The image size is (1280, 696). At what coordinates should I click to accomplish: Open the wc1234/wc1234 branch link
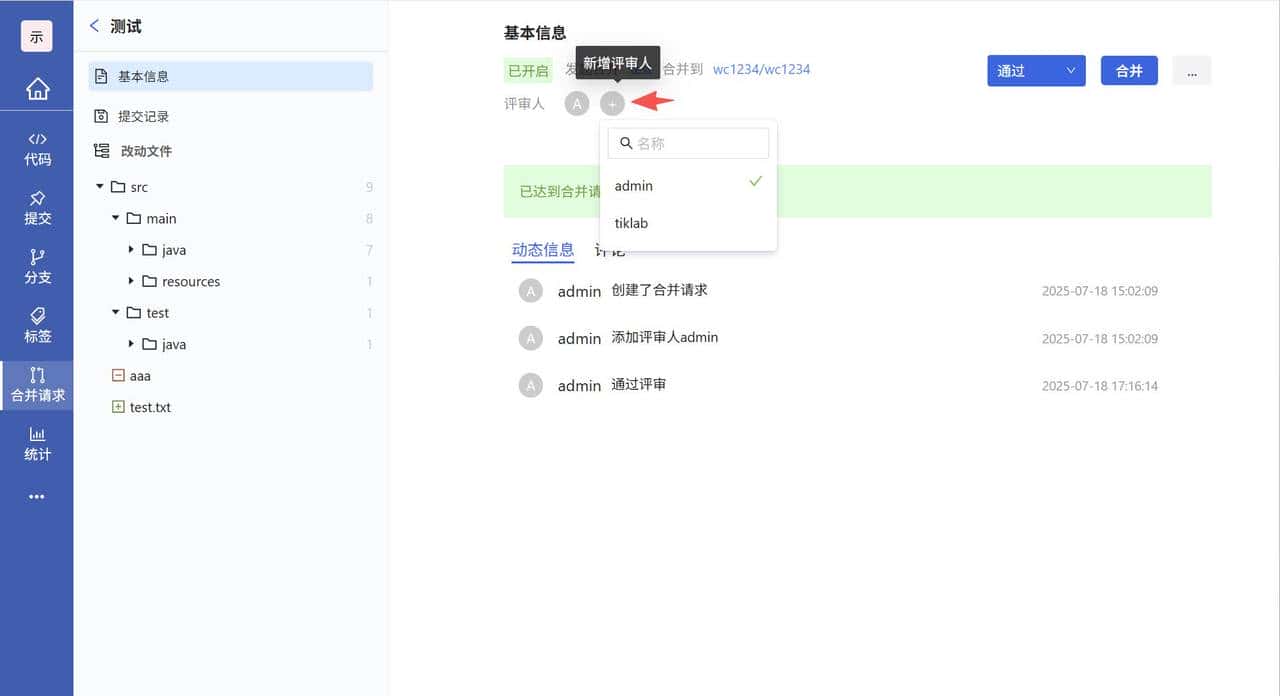(762, 69)
